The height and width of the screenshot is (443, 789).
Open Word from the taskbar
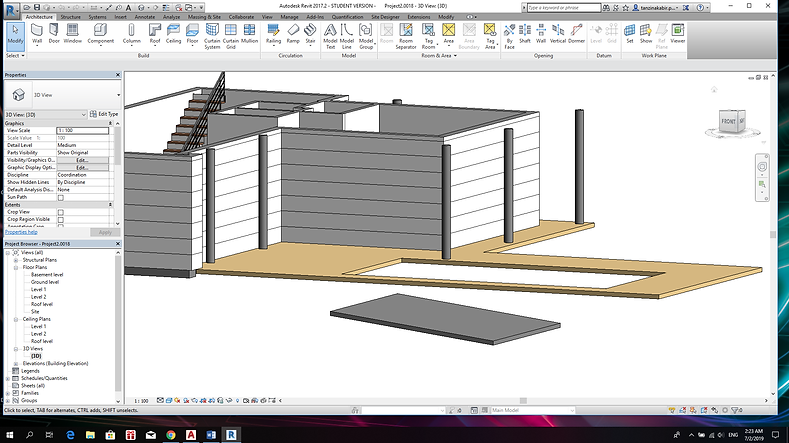coord(211,434)
